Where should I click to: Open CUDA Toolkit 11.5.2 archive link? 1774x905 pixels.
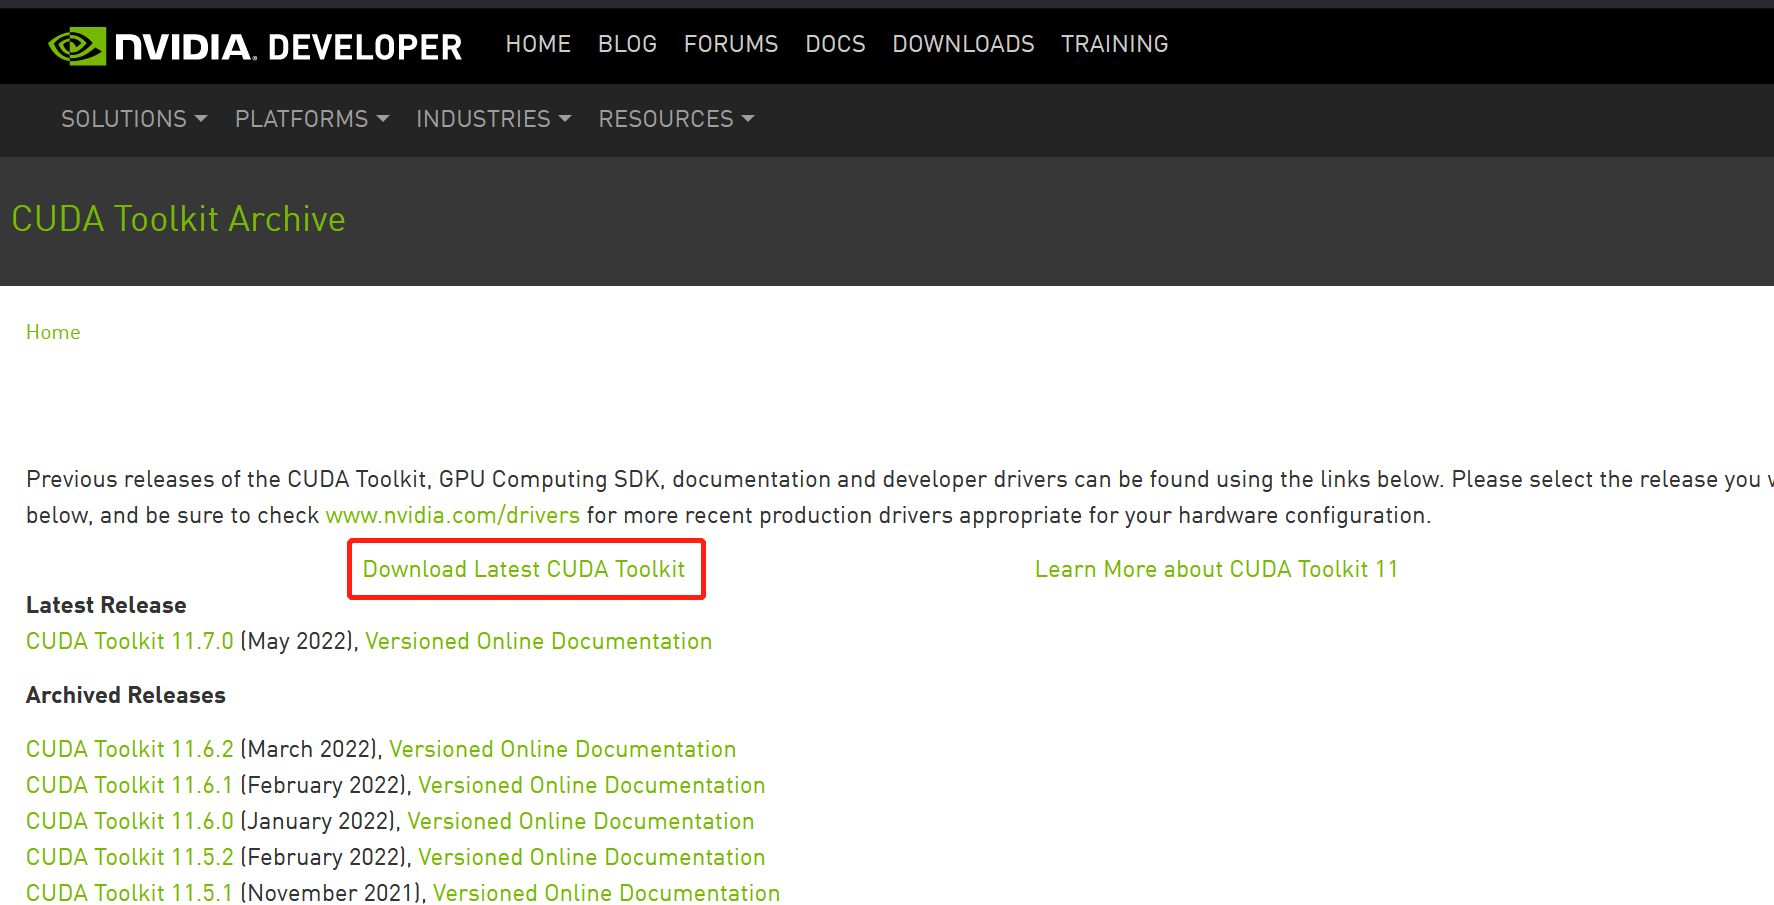click(x=130, y=857)
